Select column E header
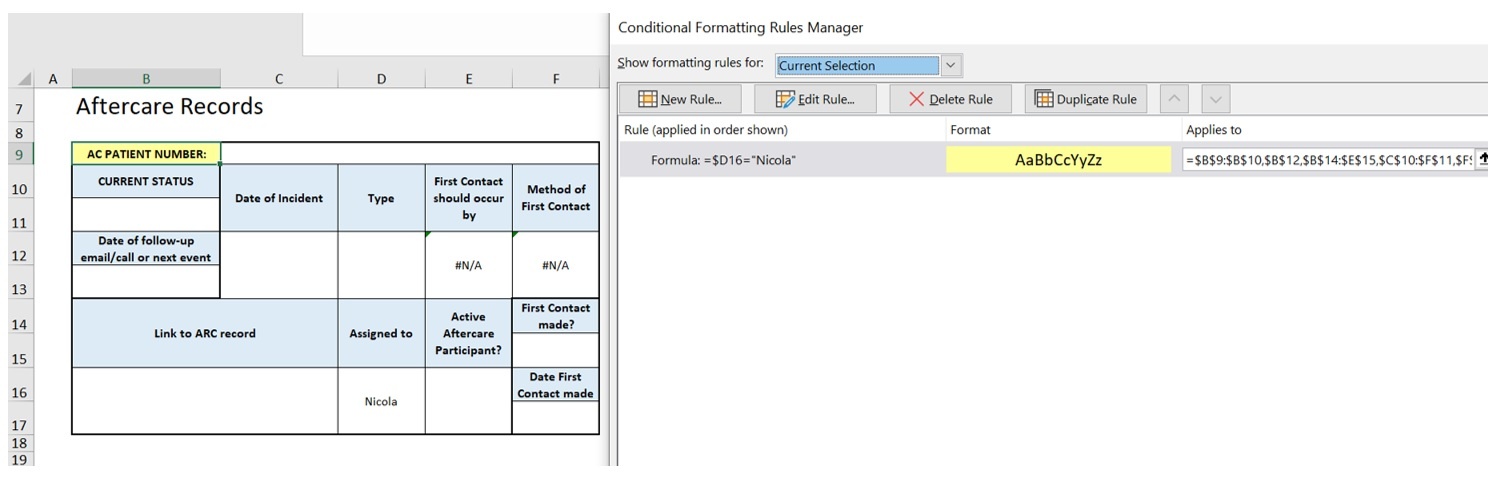The width and height of the screenshot is (1497, 477). tap(468, 79)
